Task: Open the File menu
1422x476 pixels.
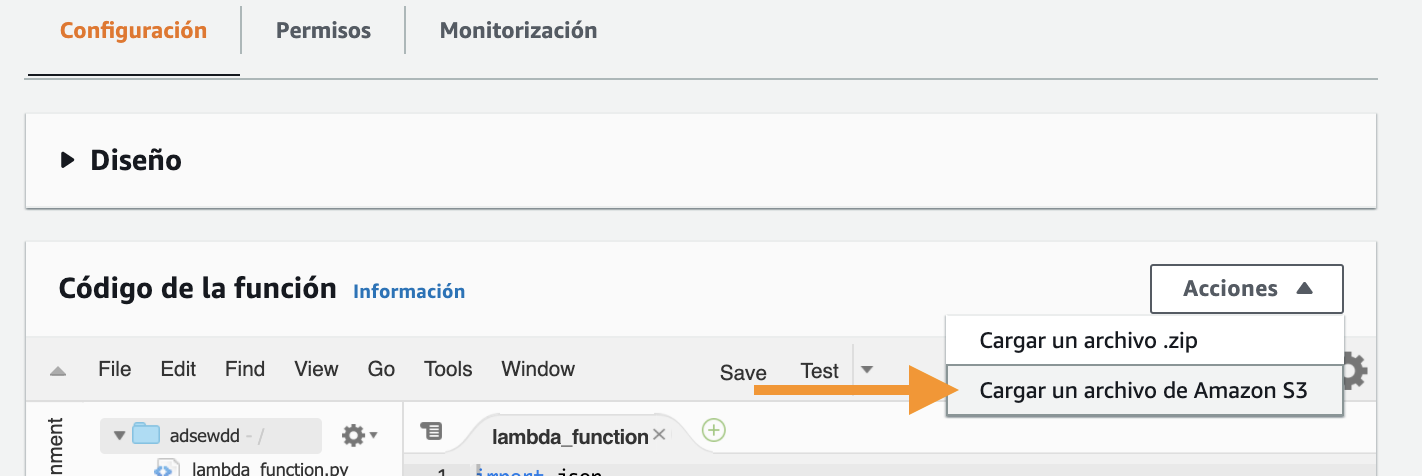Action: point(115,369)
